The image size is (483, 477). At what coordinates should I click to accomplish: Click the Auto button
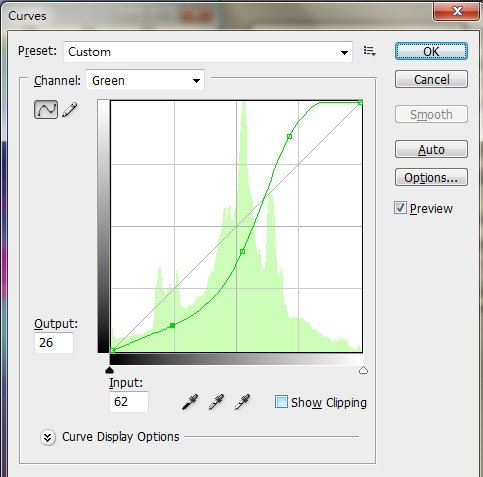coord(431,149)
